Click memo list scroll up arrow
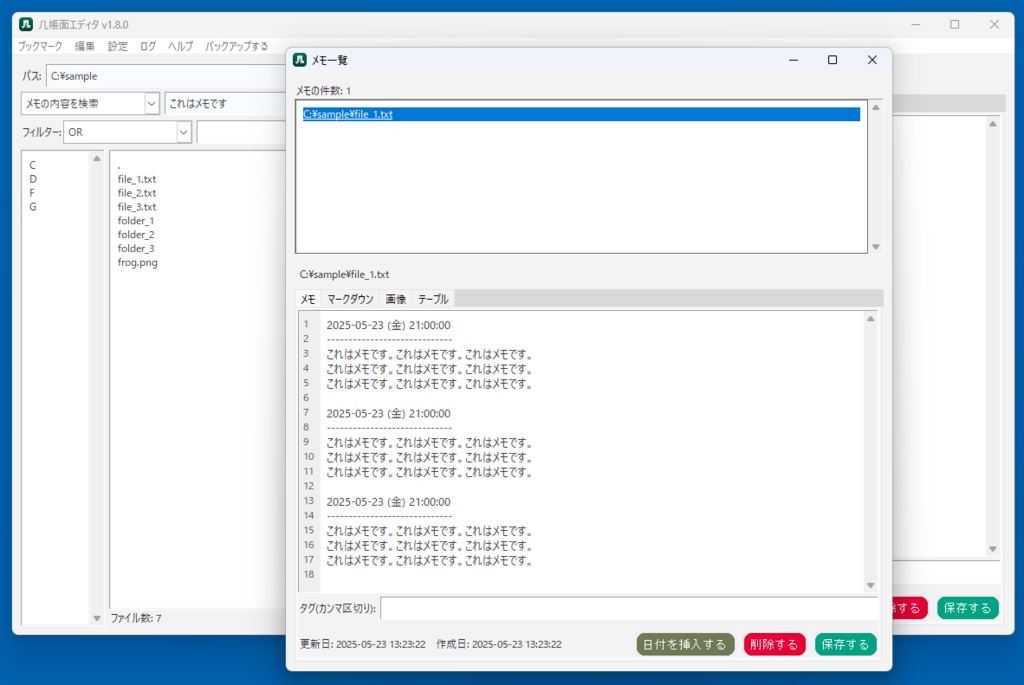Viewport: 1024px width, 685px height. 876,108
